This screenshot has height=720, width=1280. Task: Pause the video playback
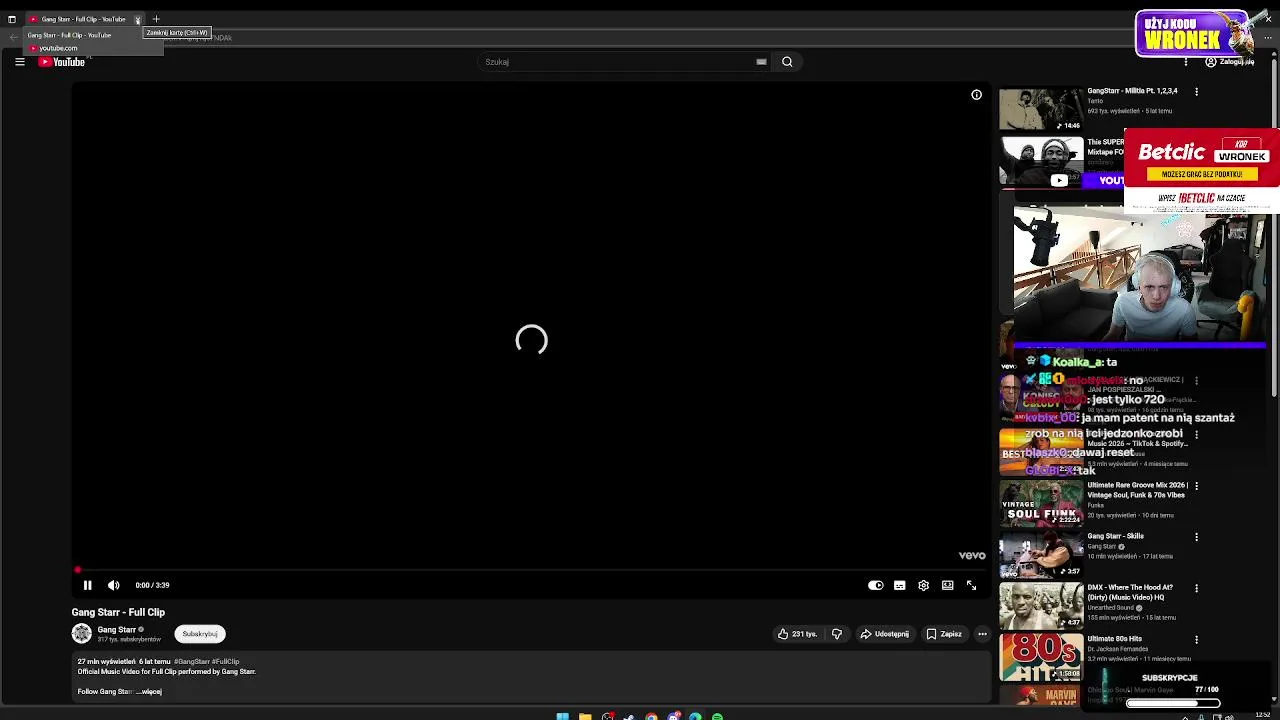(x=87, y=585)
